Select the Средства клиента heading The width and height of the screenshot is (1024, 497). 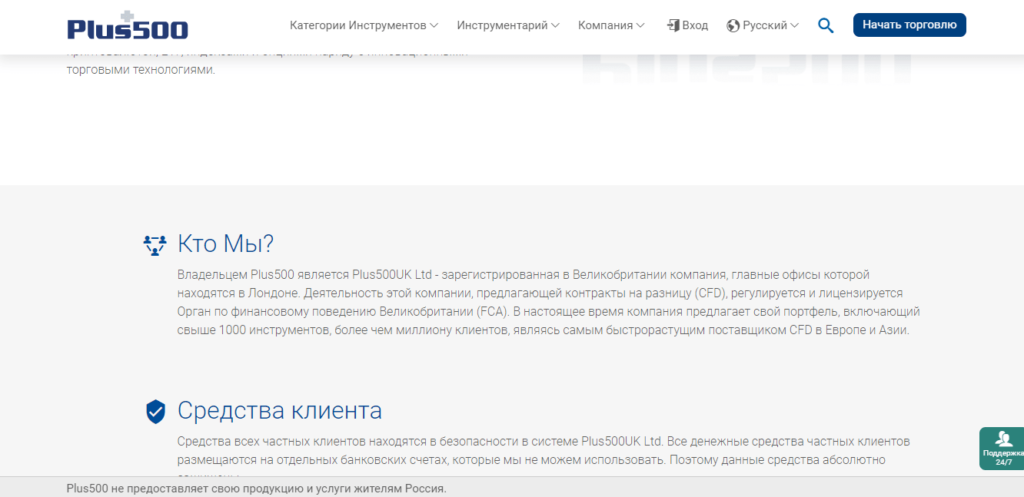(x=280, y=411)
